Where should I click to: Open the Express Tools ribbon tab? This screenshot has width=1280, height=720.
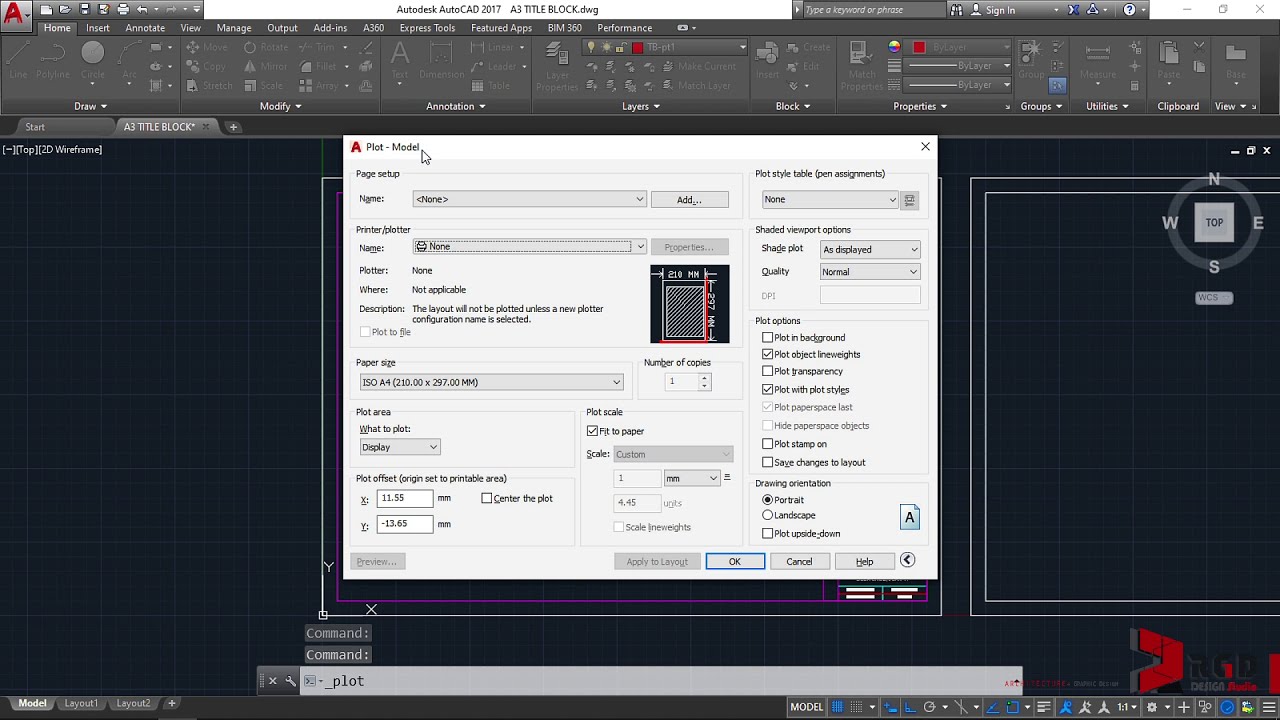point(427,28)
